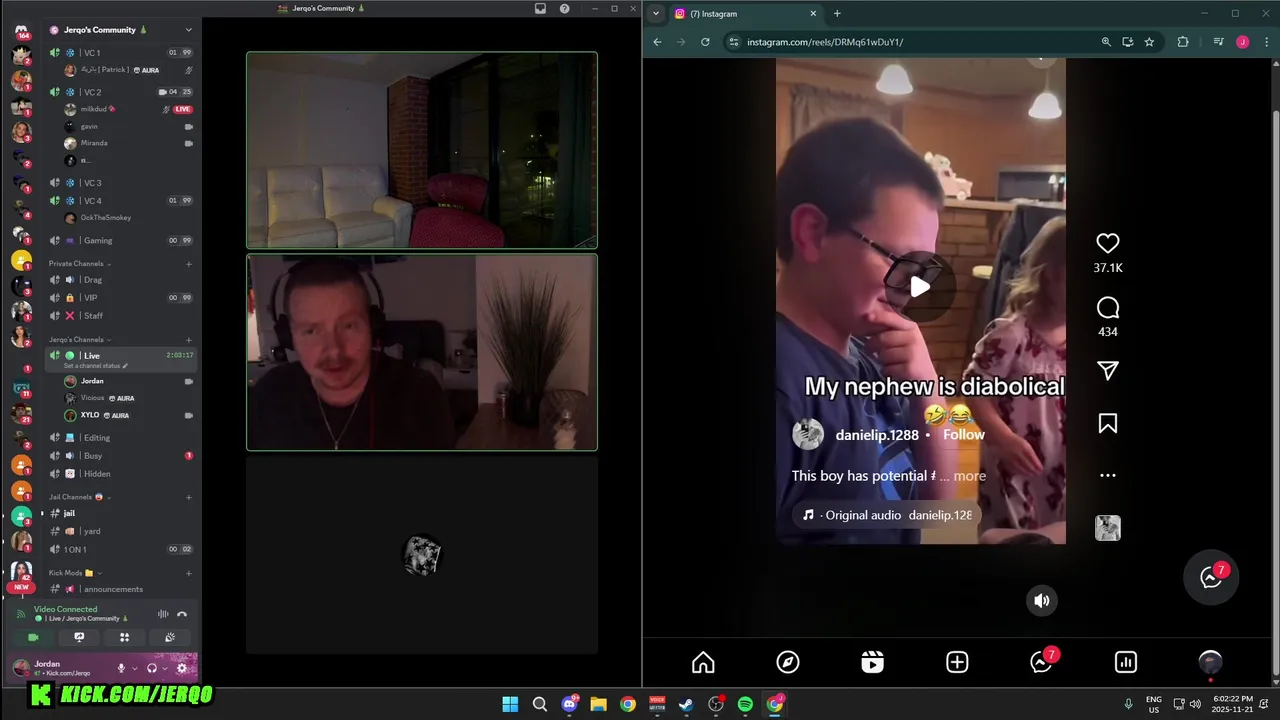
Task: Toggle Discord noise suppression waveform
Action: click(163, 614)
